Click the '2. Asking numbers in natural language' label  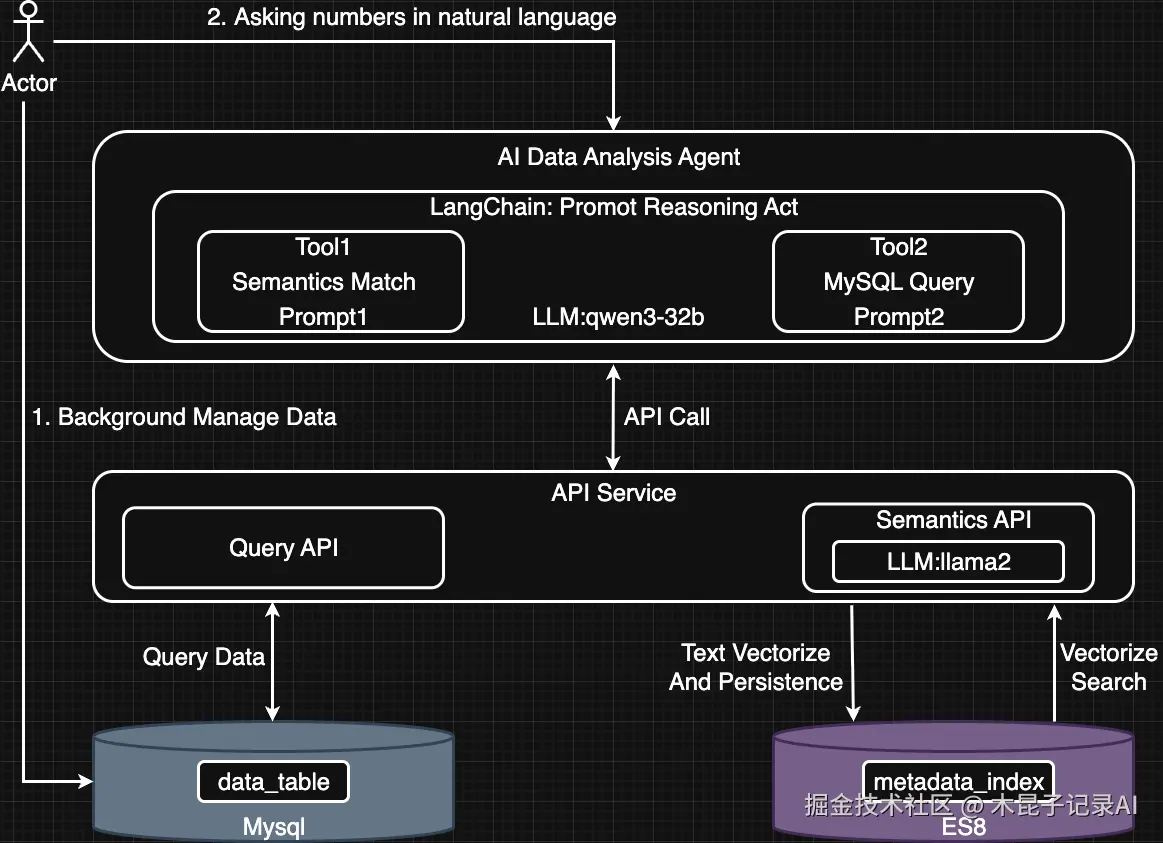[412, 16]
